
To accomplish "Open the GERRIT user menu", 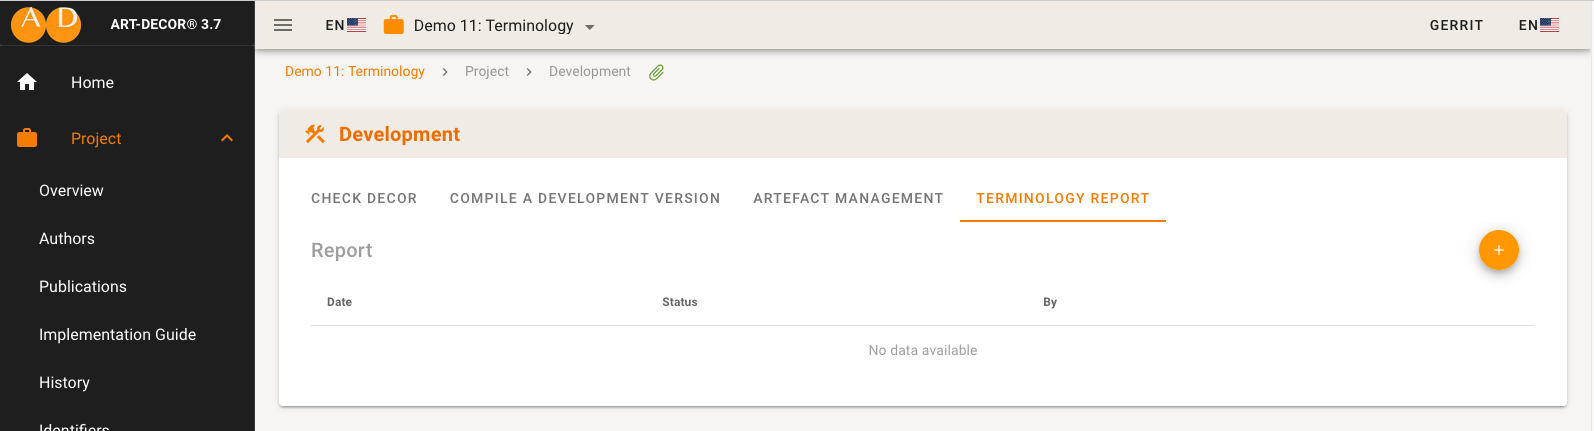I will point(1456,25).
